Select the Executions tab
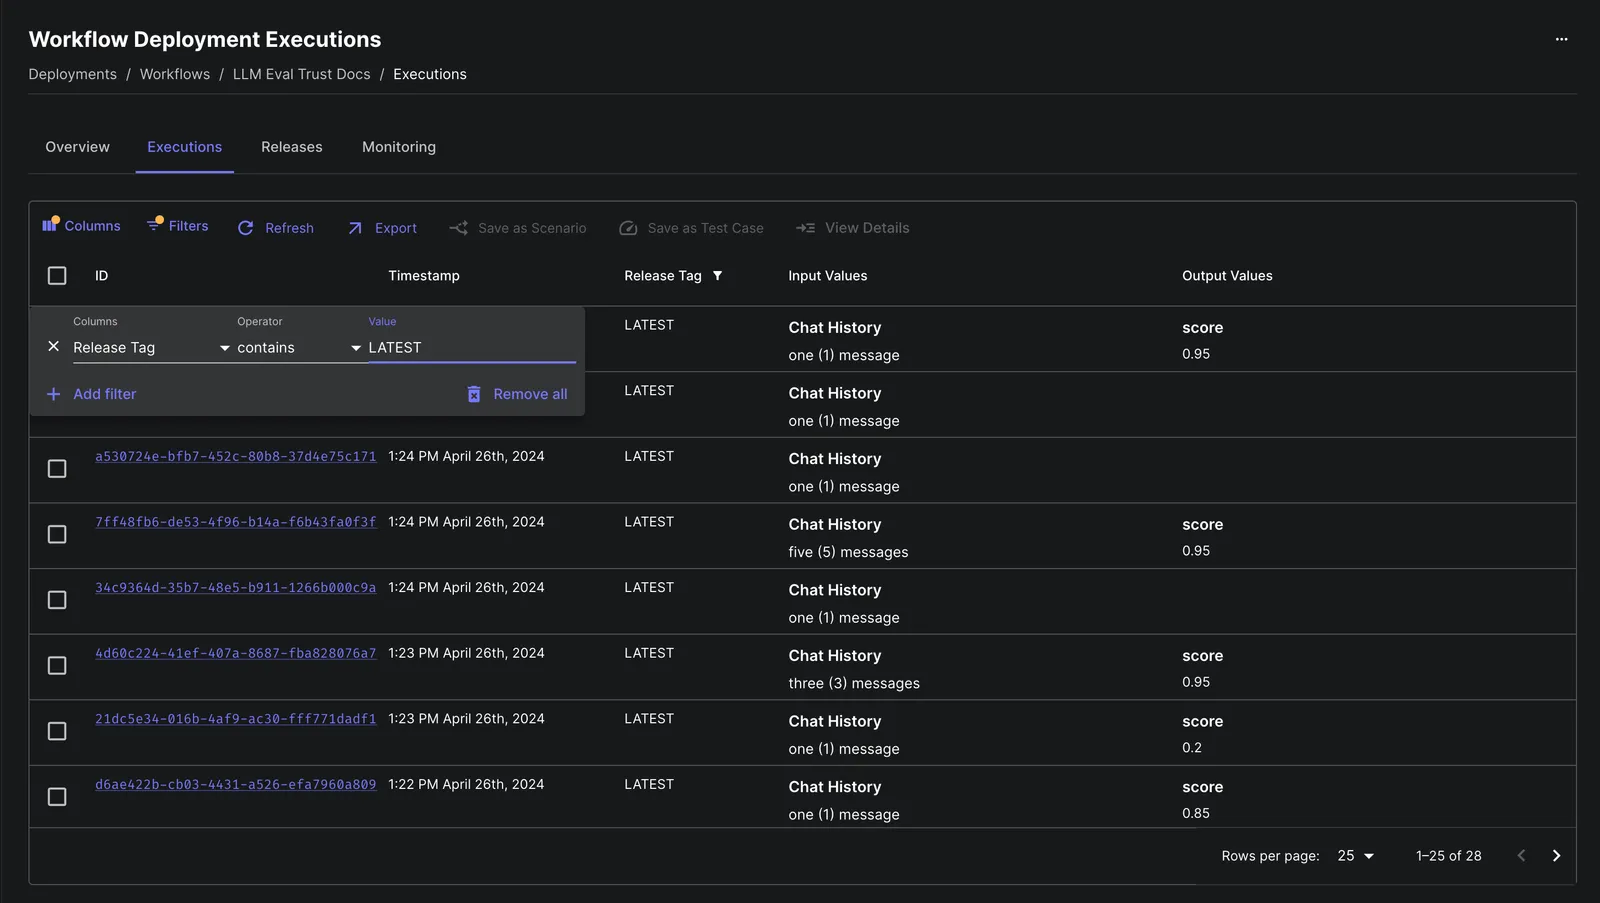 click(x=185, y=147)
